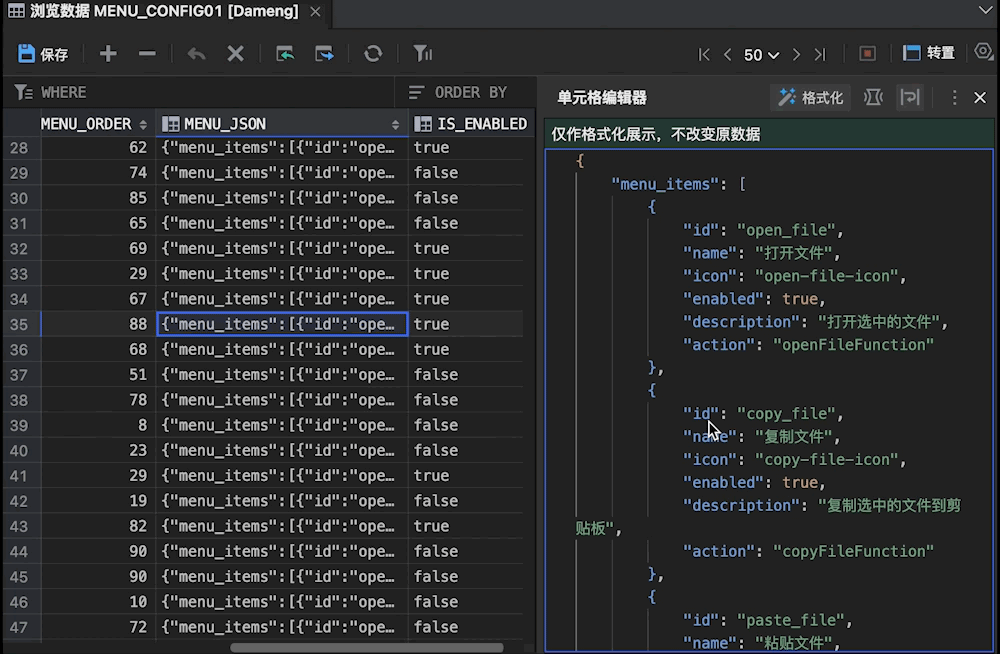Close the 单元格编辑器 panel
Screen dimensions: 1000x654
980,98
